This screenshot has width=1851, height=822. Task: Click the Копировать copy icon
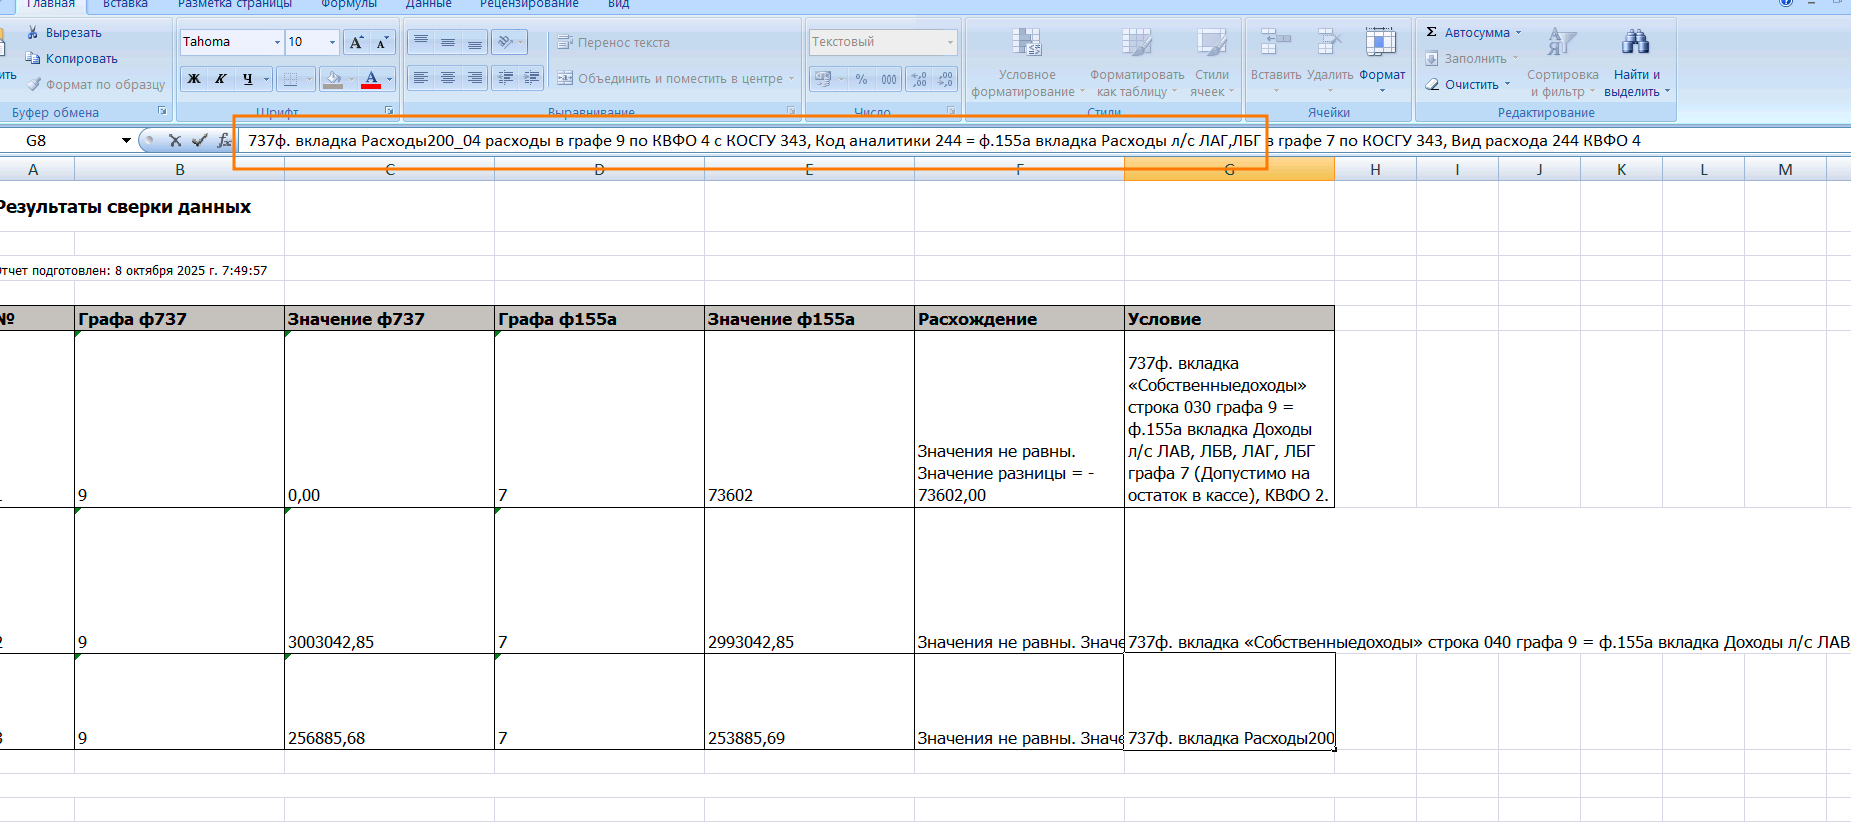tap(32, 58)
